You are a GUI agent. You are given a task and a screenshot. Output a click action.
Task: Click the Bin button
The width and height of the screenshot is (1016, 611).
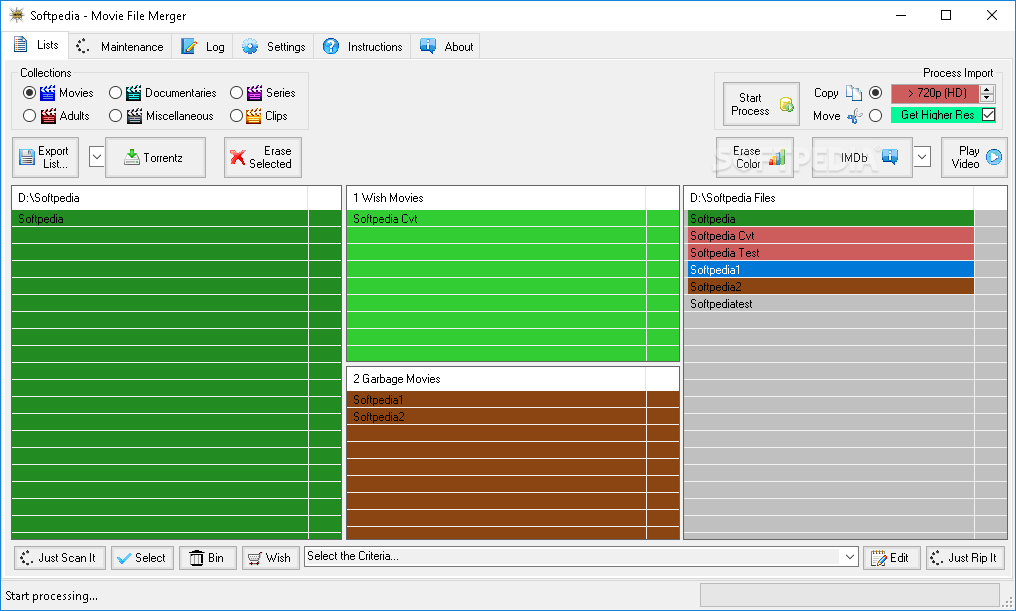click(207, 558)
